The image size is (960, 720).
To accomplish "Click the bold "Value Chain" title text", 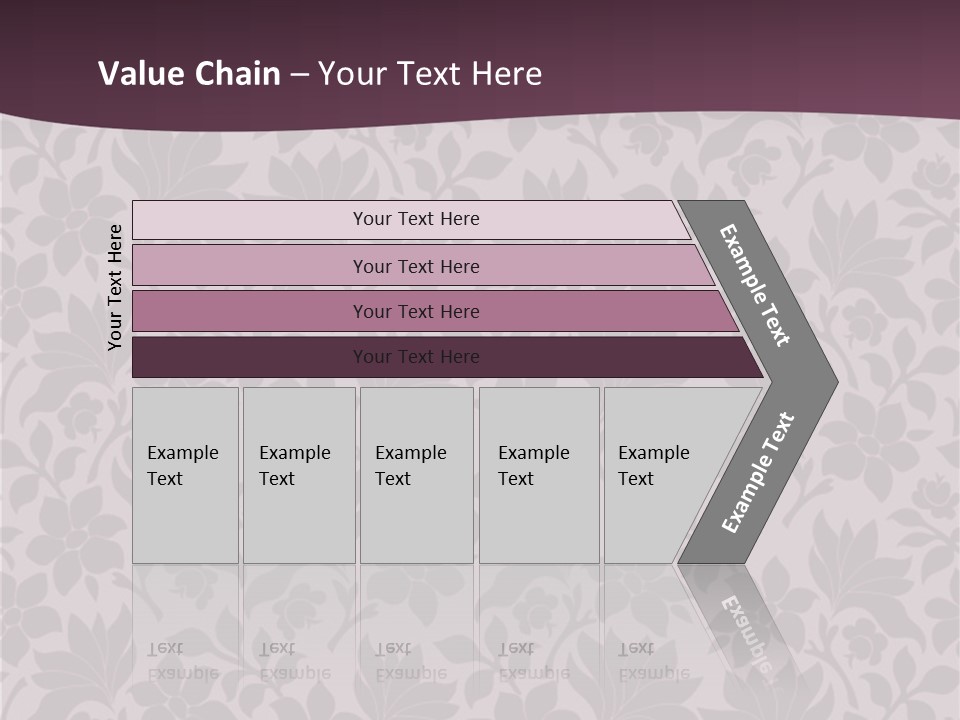I will pyautogui.click(x=189, y=74).
